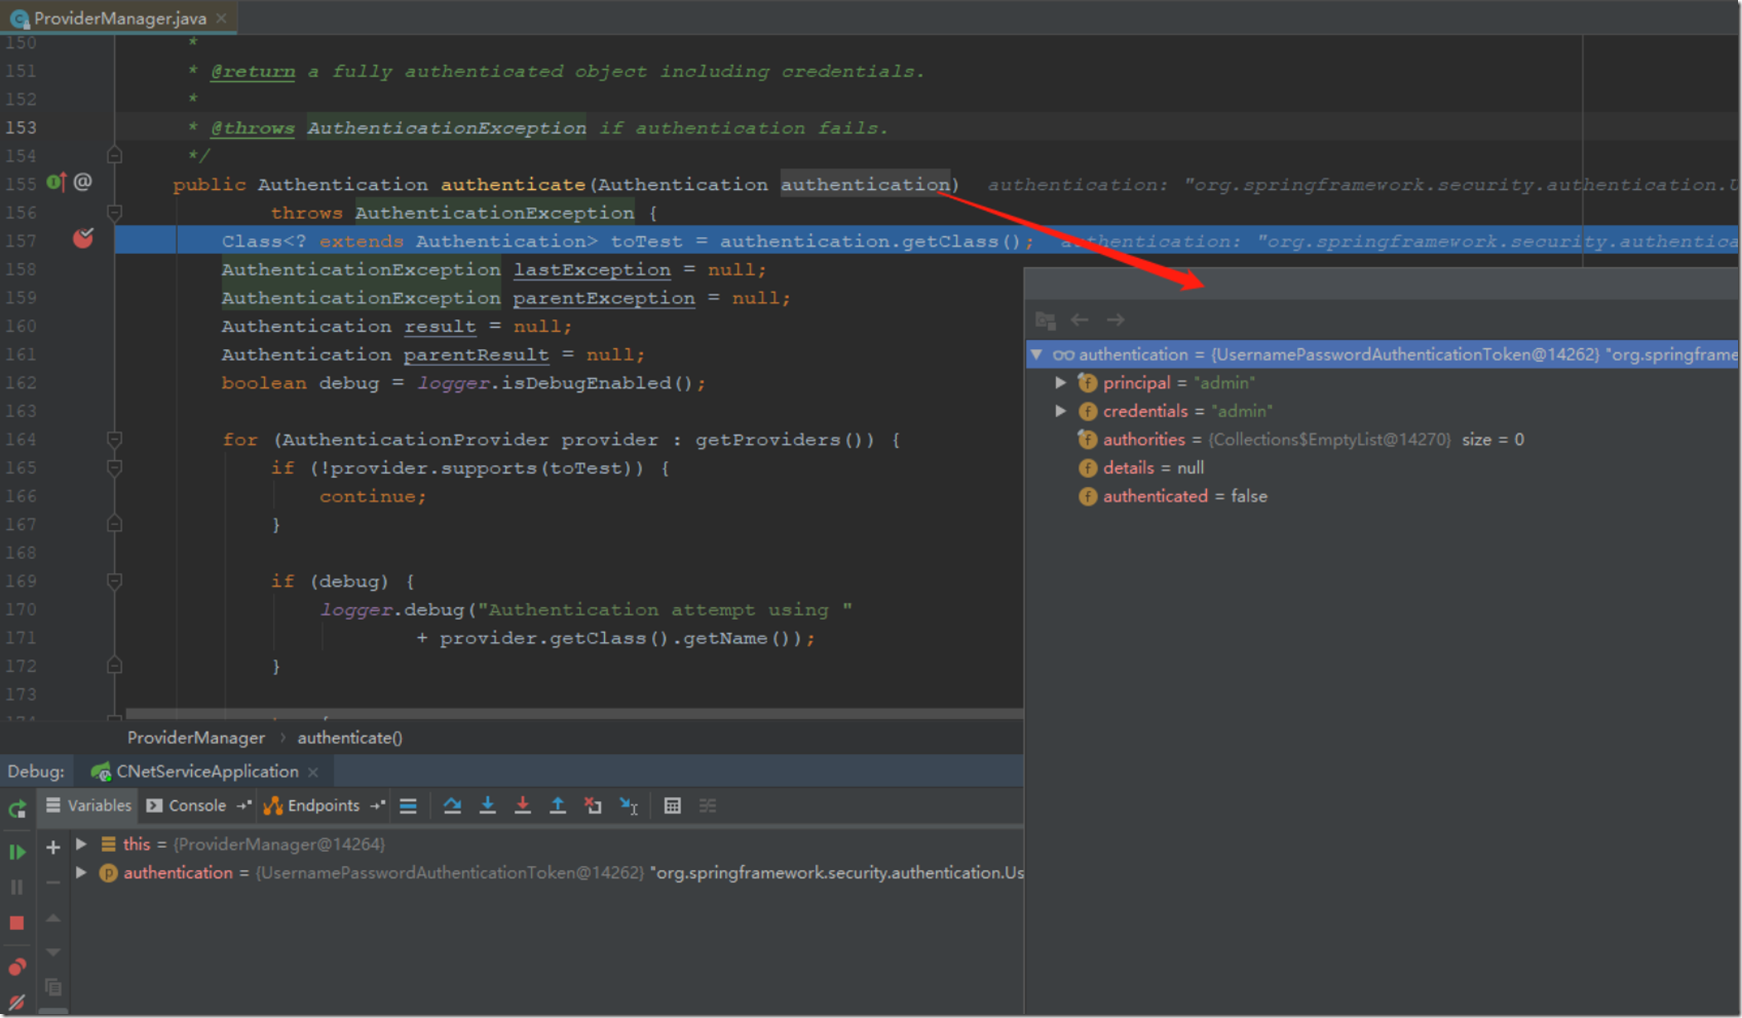Click the forward arrow in inspection popup
The height and width of the screenshot is (1018, 1742).
[x=1116, y=320]
